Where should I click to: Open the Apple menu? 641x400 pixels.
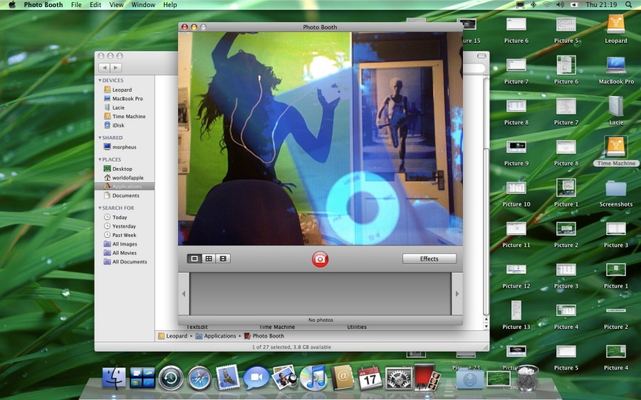pos(12,5)
